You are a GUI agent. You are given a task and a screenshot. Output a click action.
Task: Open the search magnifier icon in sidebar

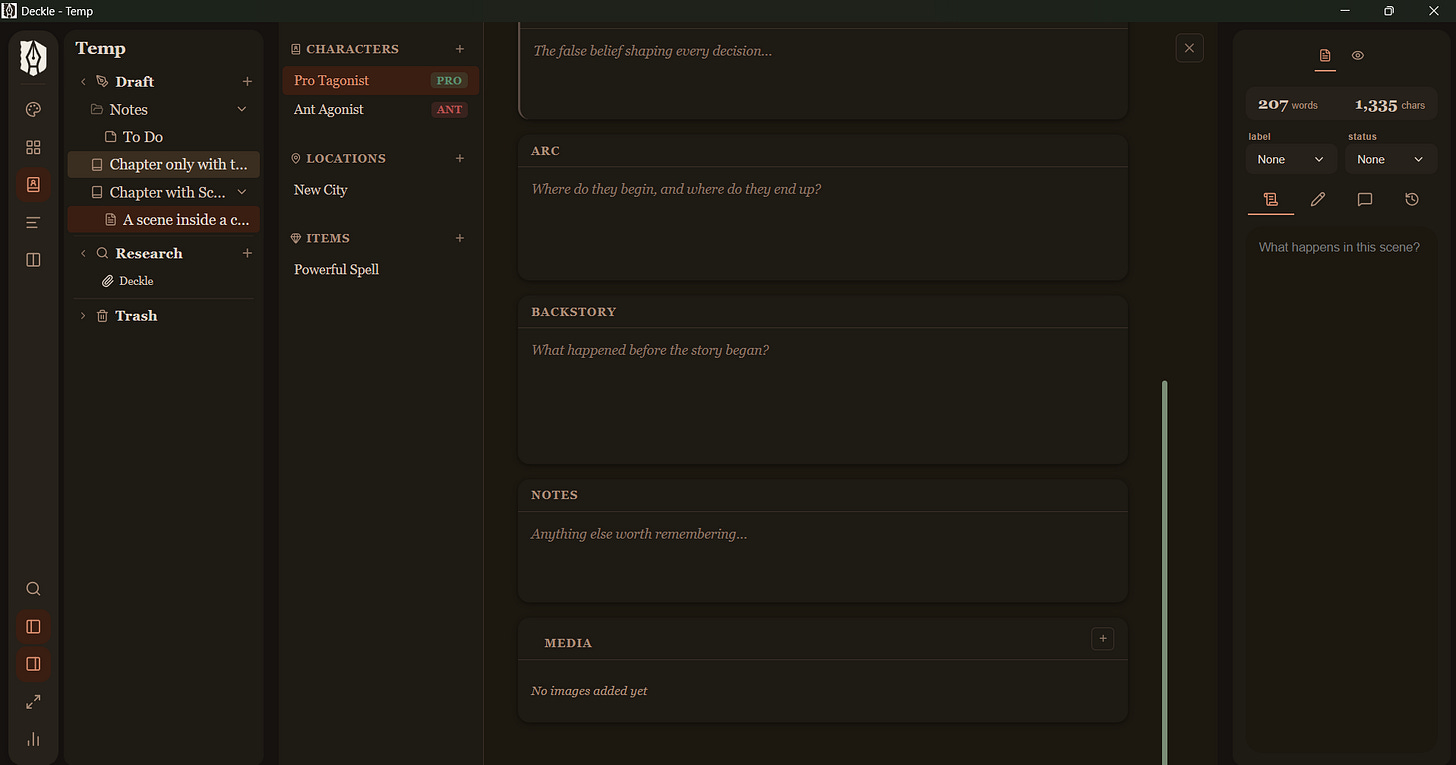33,589
